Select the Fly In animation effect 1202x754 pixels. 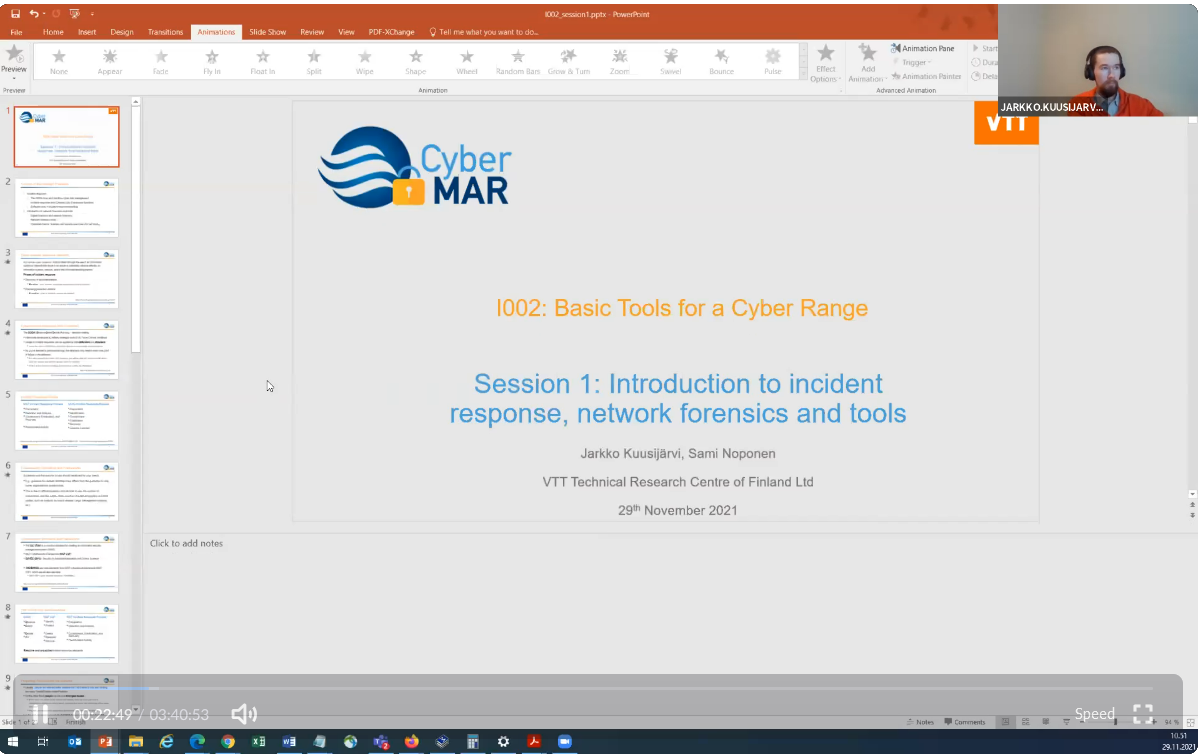pos(212,61)
